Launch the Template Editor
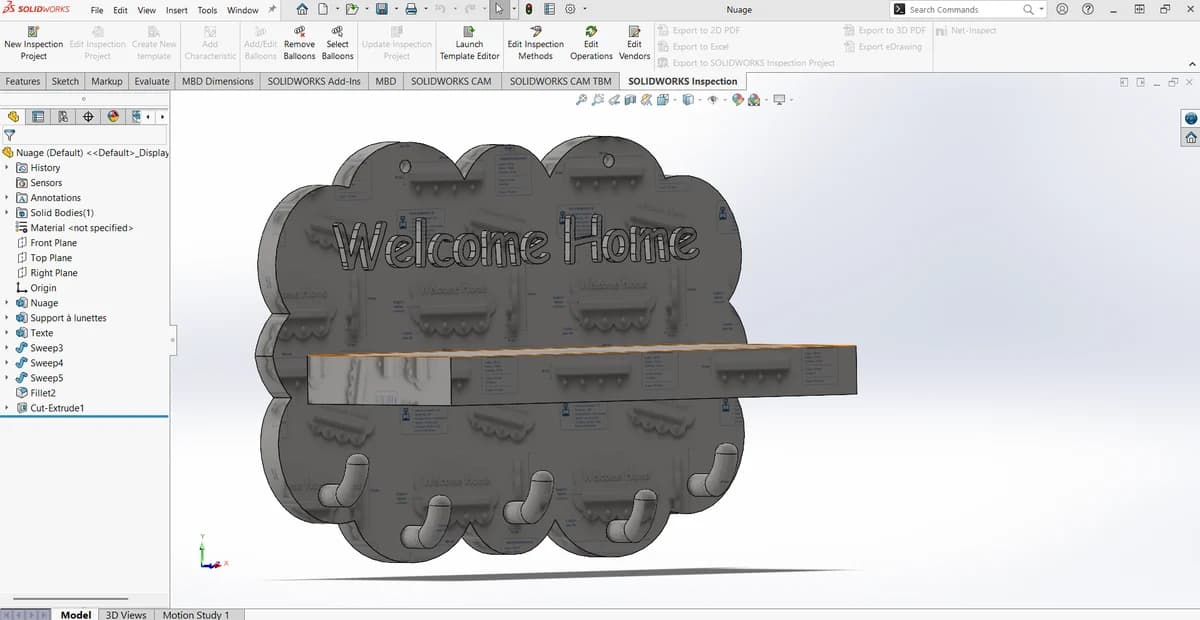Image resolution: width=1200 pixels, height=620 pixels. [x=469, y=43]
